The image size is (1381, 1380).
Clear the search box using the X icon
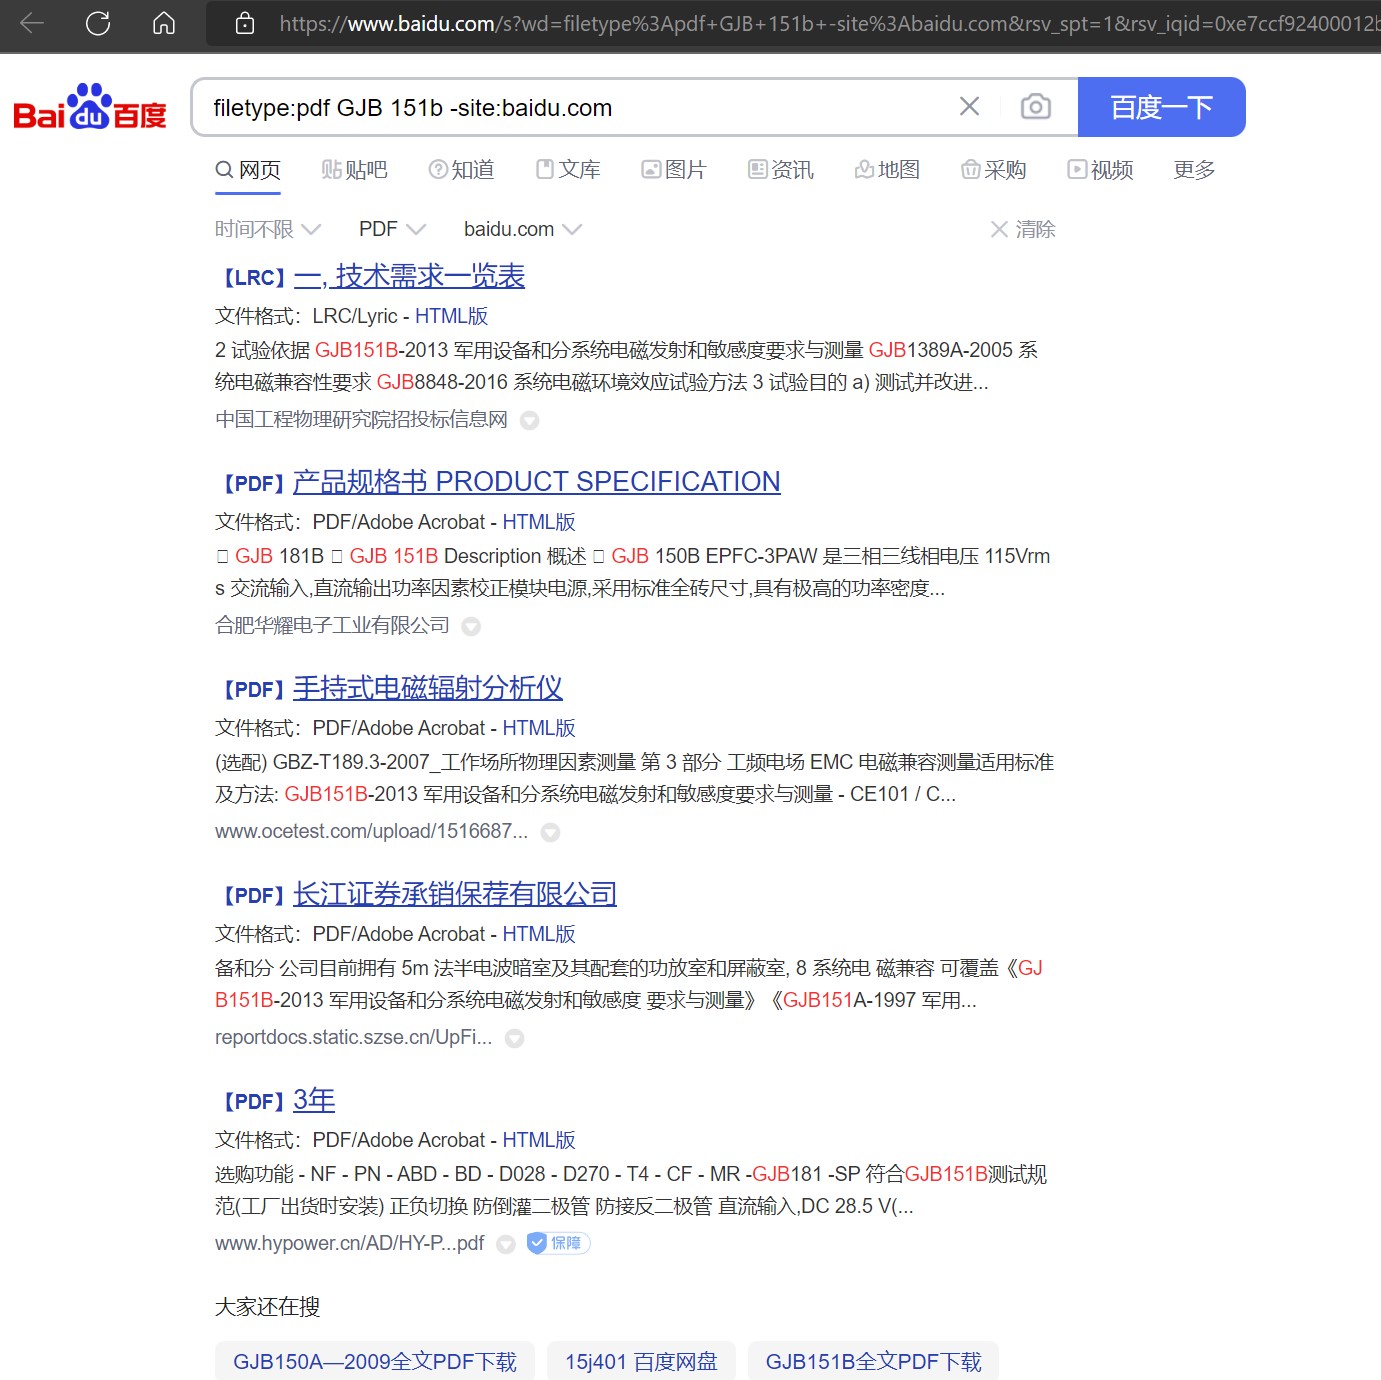point(968,106)
